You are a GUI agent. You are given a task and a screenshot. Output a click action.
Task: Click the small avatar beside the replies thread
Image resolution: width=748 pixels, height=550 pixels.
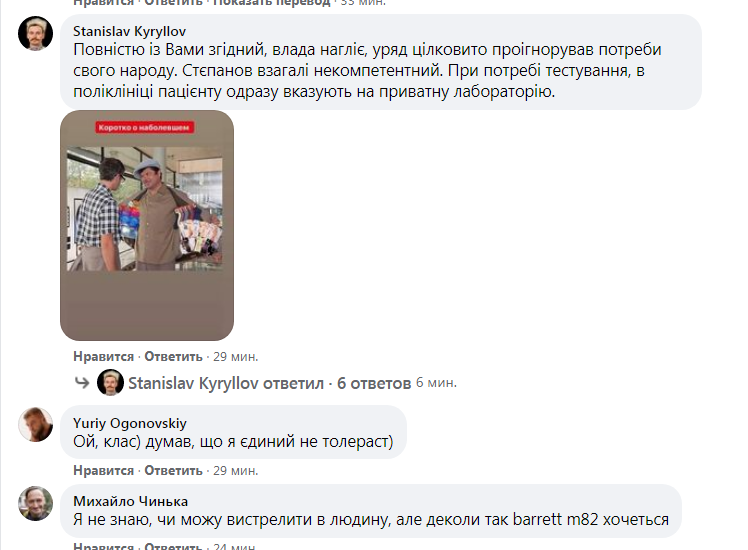pyautogui.click(x=110, y=383)
